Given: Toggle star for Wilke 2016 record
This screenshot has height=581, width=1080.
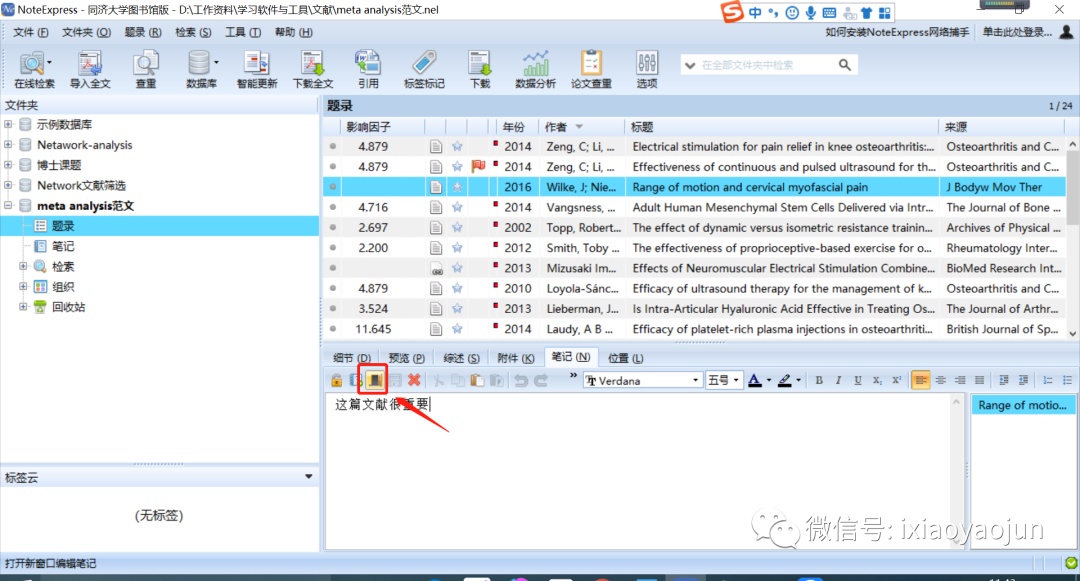Looking at the screenshot, I should (x=457, y=187).
